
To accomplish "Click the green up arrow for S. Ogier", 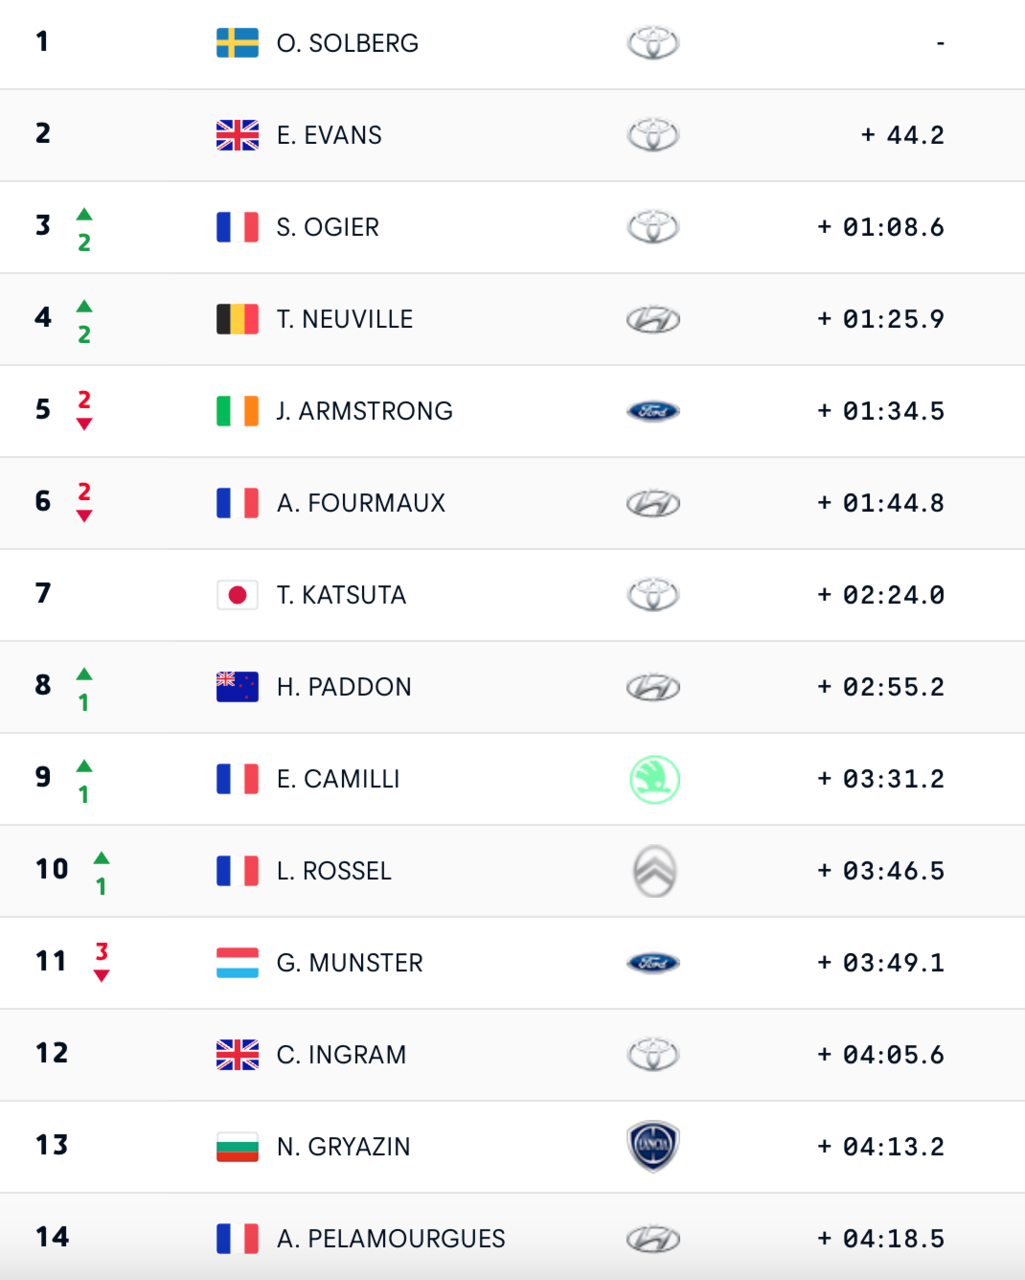I will 84,214.
